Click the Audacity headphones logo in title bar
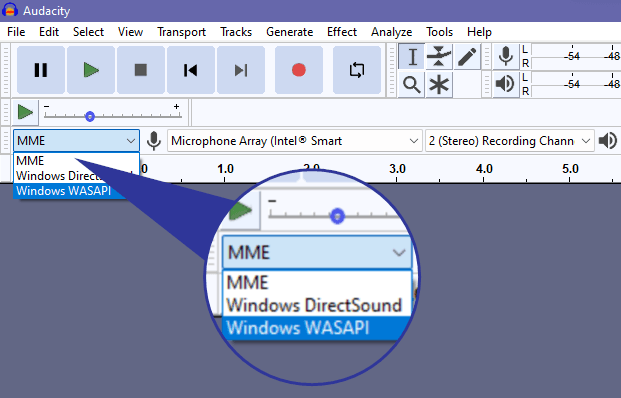The image size is (621, 398). pos(10,10)
